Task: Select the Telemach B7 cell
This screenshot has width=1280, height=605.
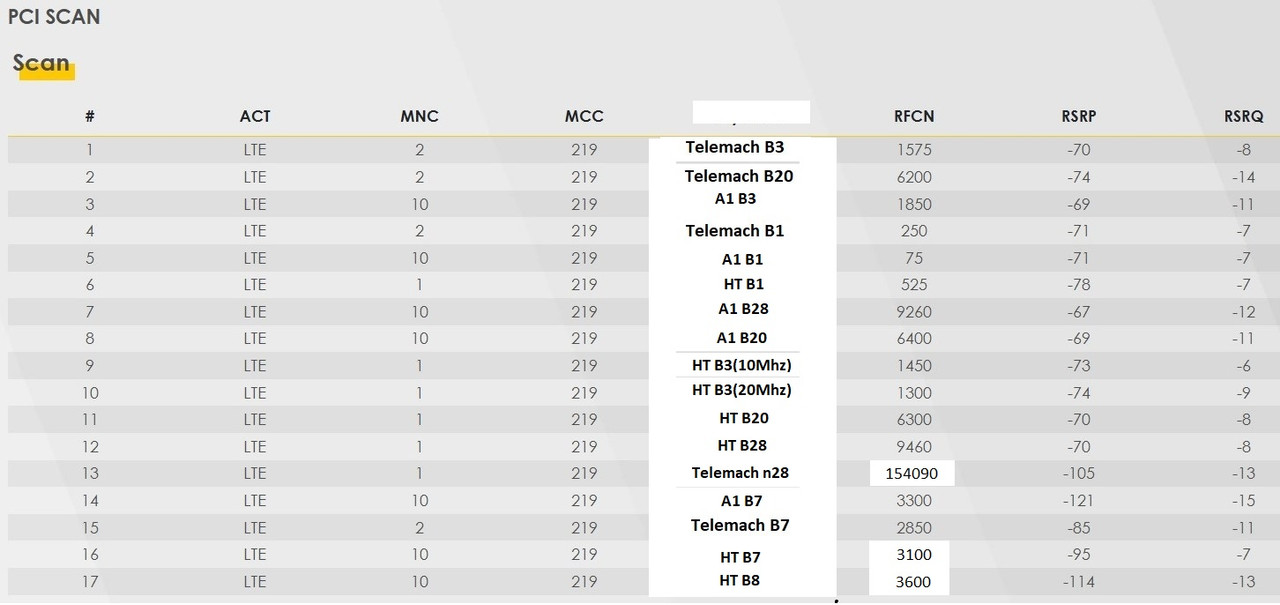Action: 740,525
